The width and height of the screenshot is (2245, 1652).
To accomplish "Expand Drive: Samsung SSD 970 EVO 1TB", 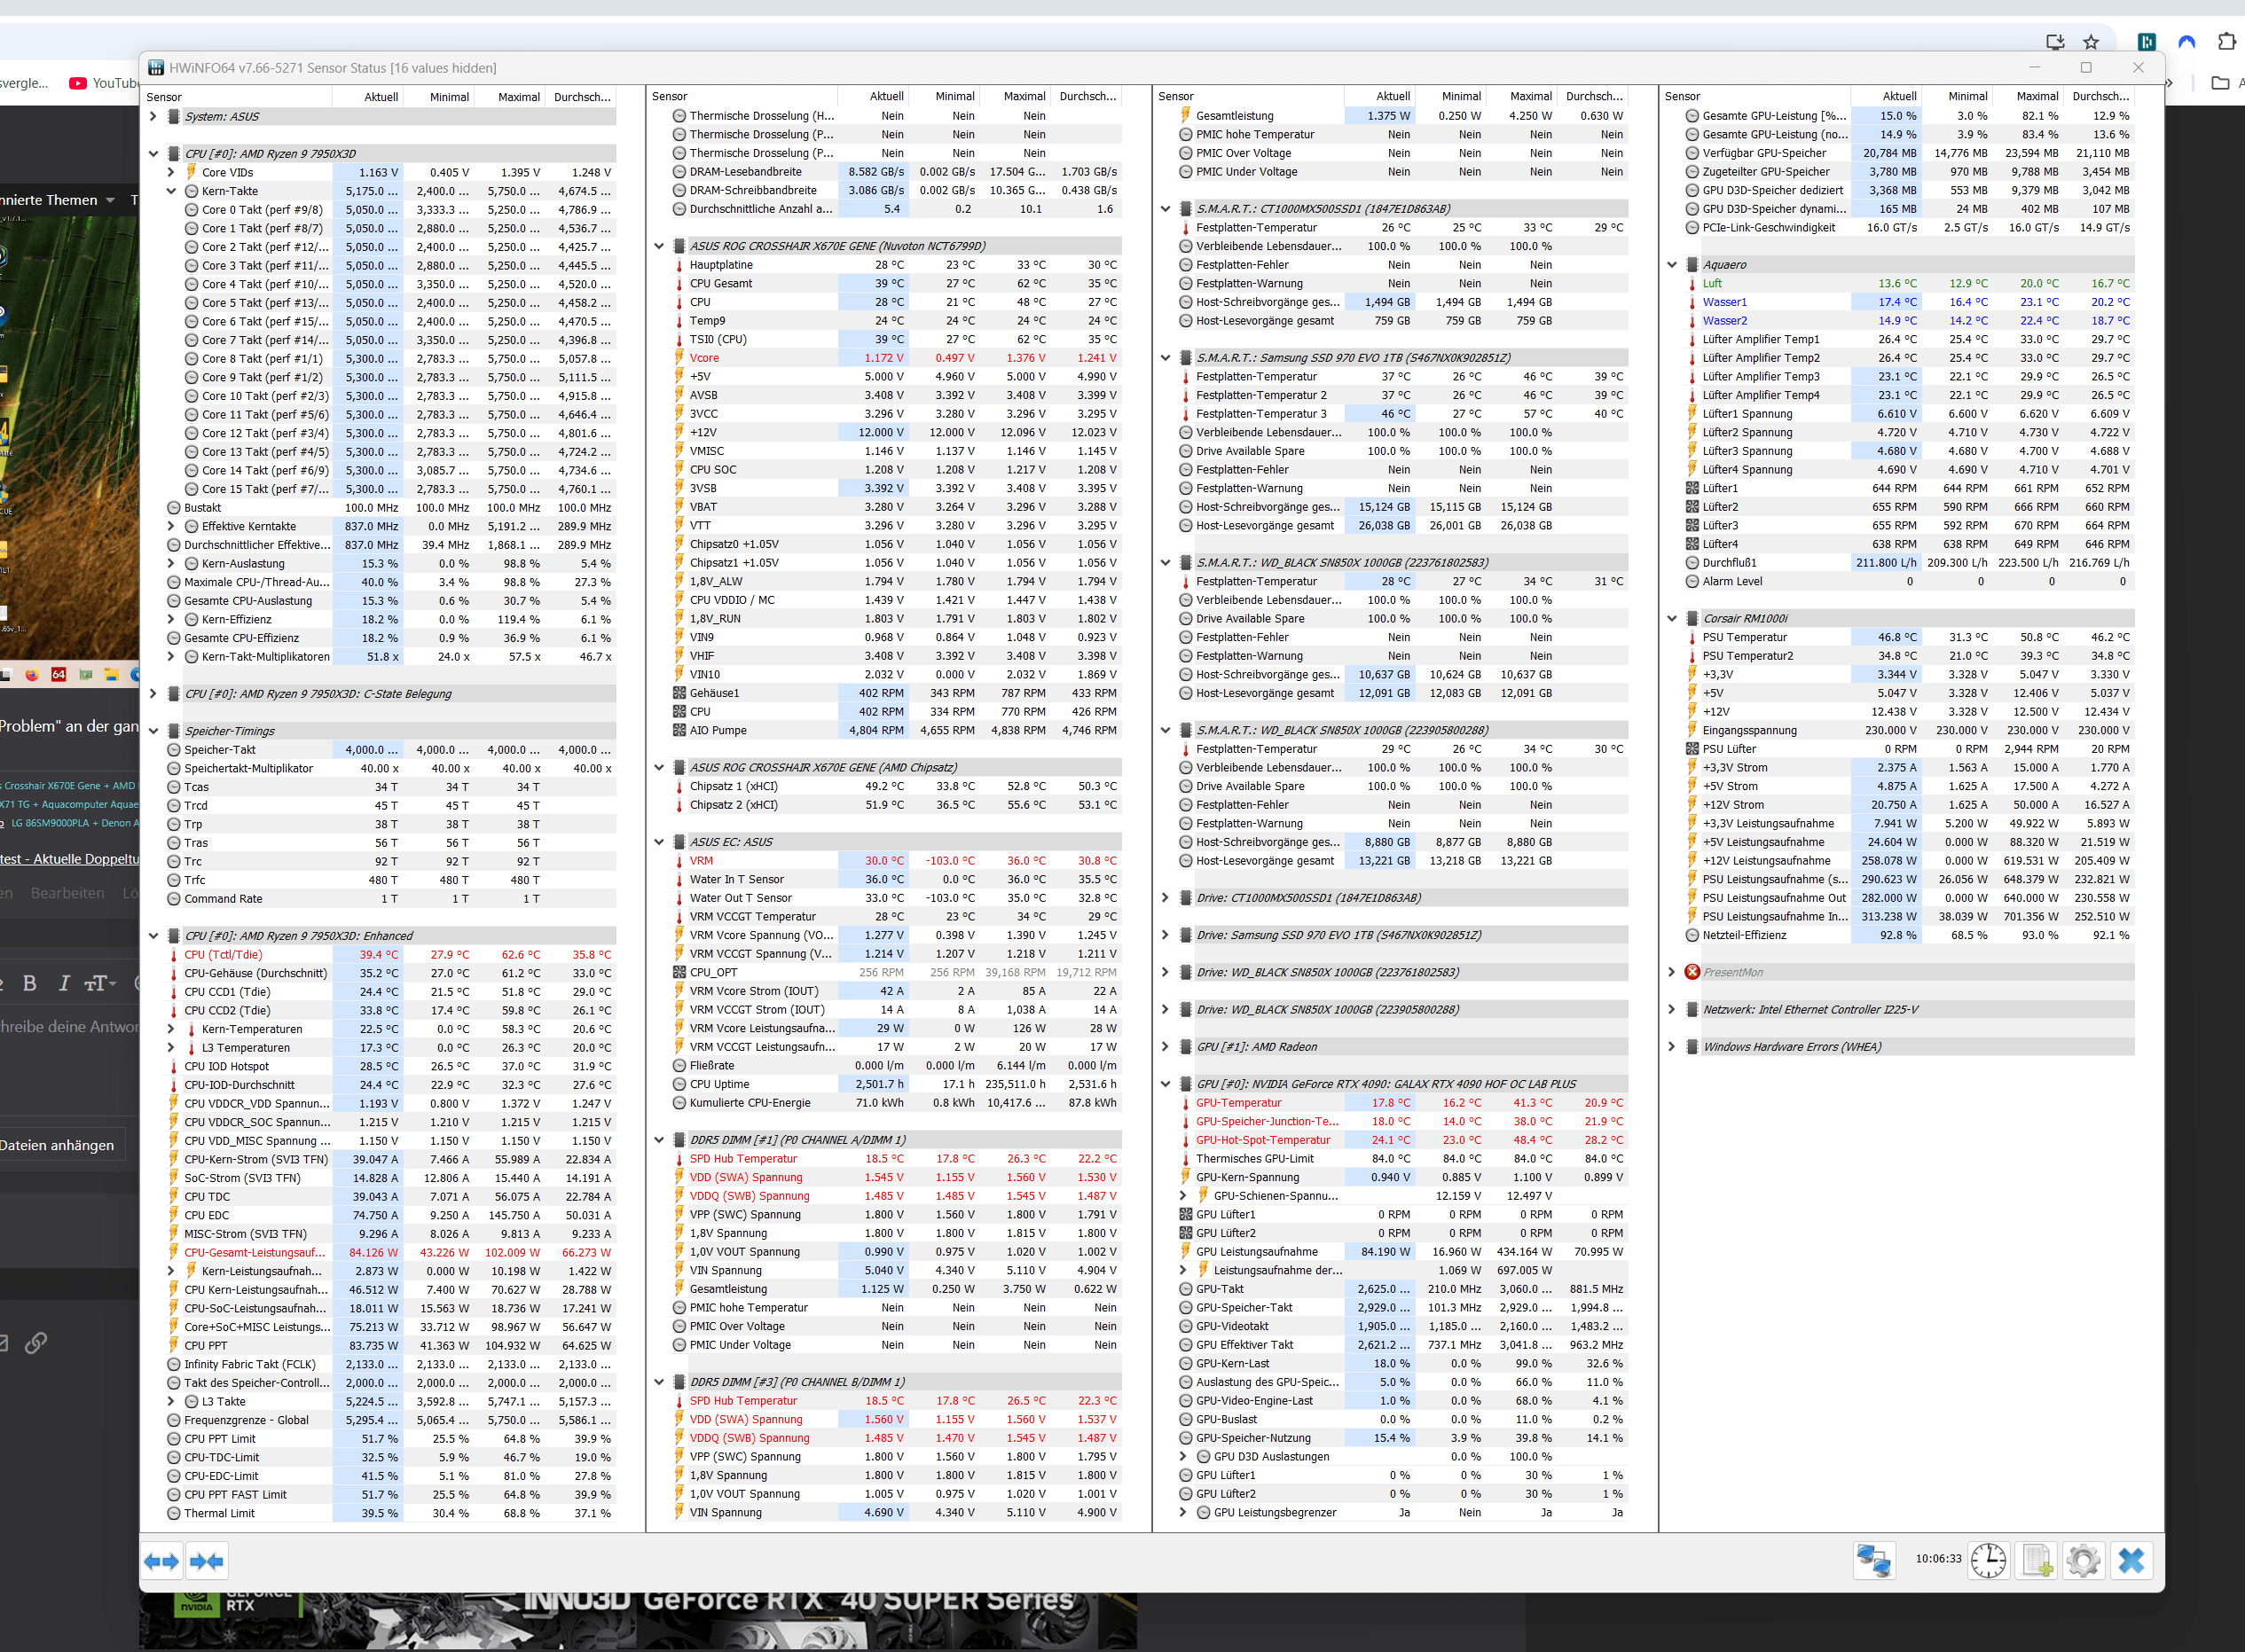I will click(1165, 935).
